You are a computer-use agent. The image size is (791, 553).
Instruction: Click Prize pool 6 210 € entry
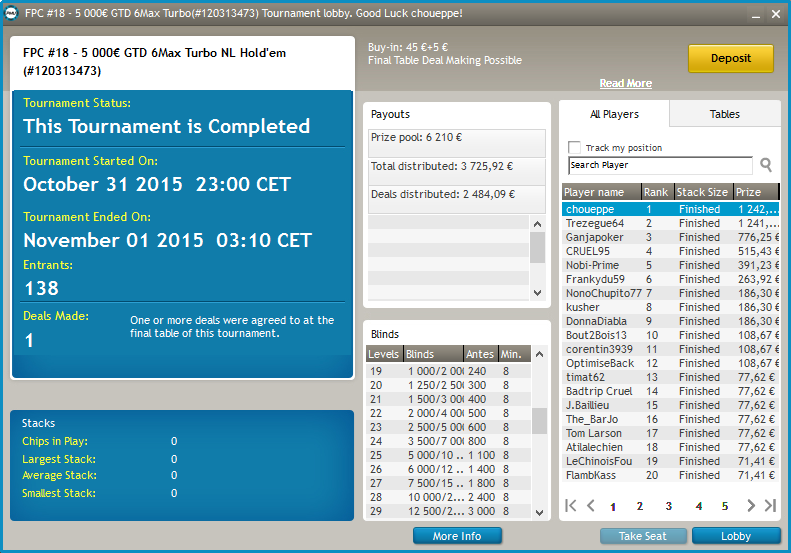pyautogui.click(x=457, y=143)
